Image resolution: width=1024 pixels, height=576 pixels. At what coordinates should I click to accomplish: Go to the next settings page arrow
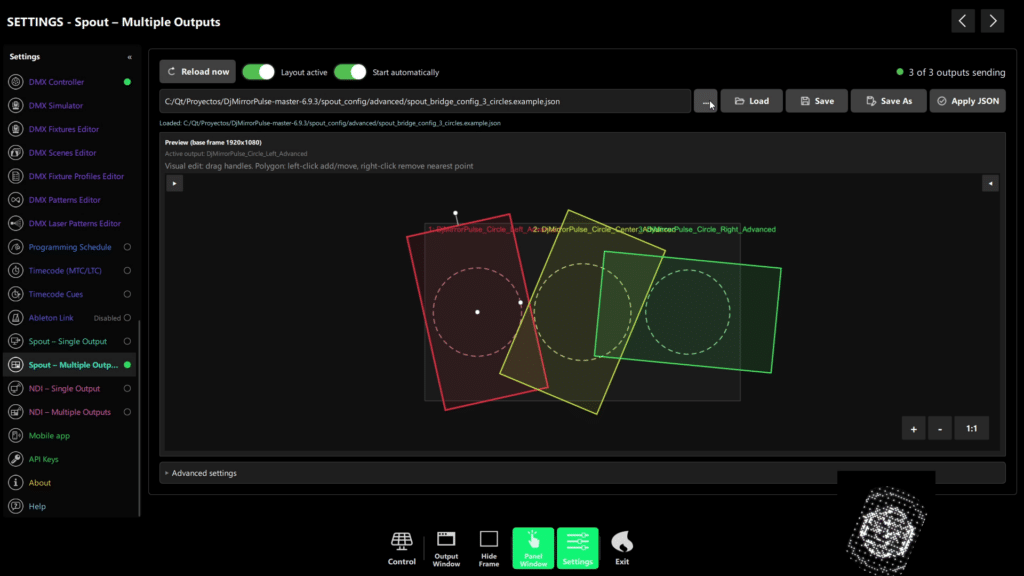click(x=993, y=21)
